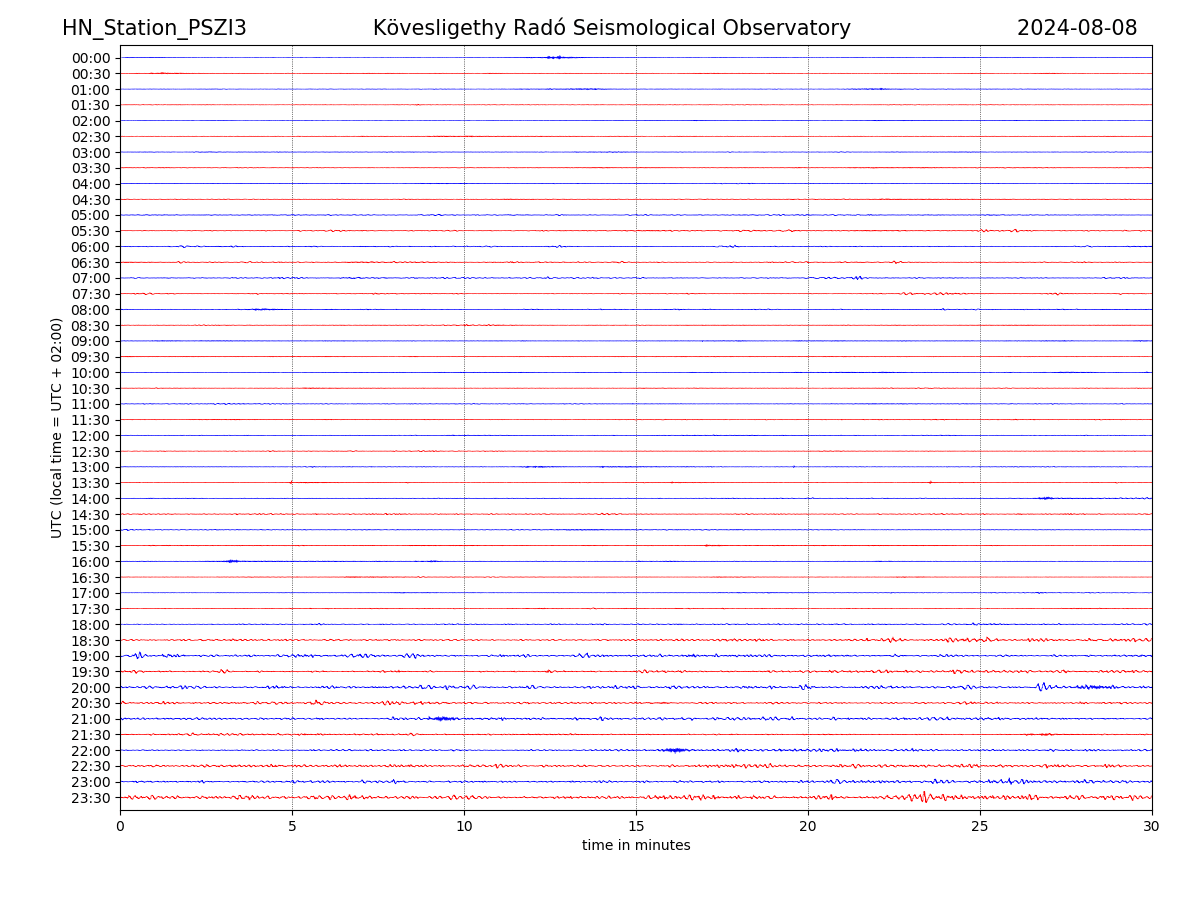
Task: Click the x-axis tick label 0
Action: 120,826
